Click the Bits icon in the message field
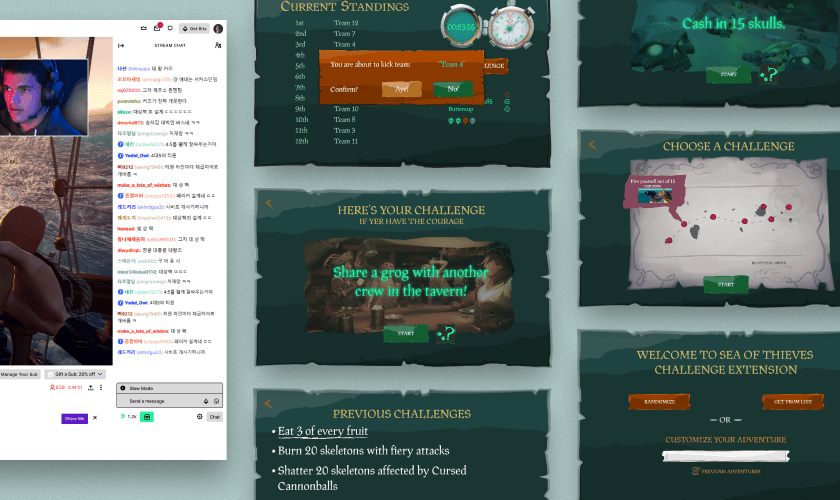The image size is (840, 500). (206, 401)
